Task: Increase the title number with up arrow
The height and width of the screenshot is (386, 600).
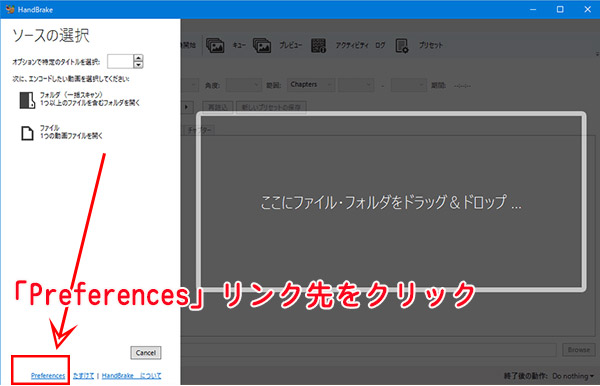Action: tap(138, 58)
